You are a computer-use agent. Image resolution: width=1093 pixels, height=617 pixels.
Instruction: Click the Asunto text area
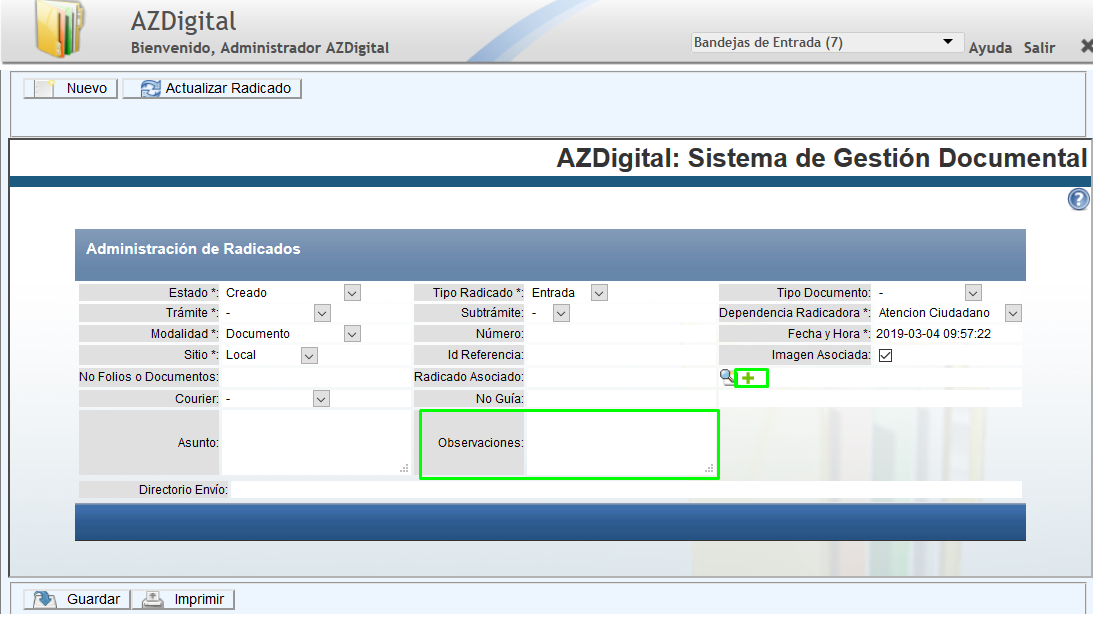point(316,443)
